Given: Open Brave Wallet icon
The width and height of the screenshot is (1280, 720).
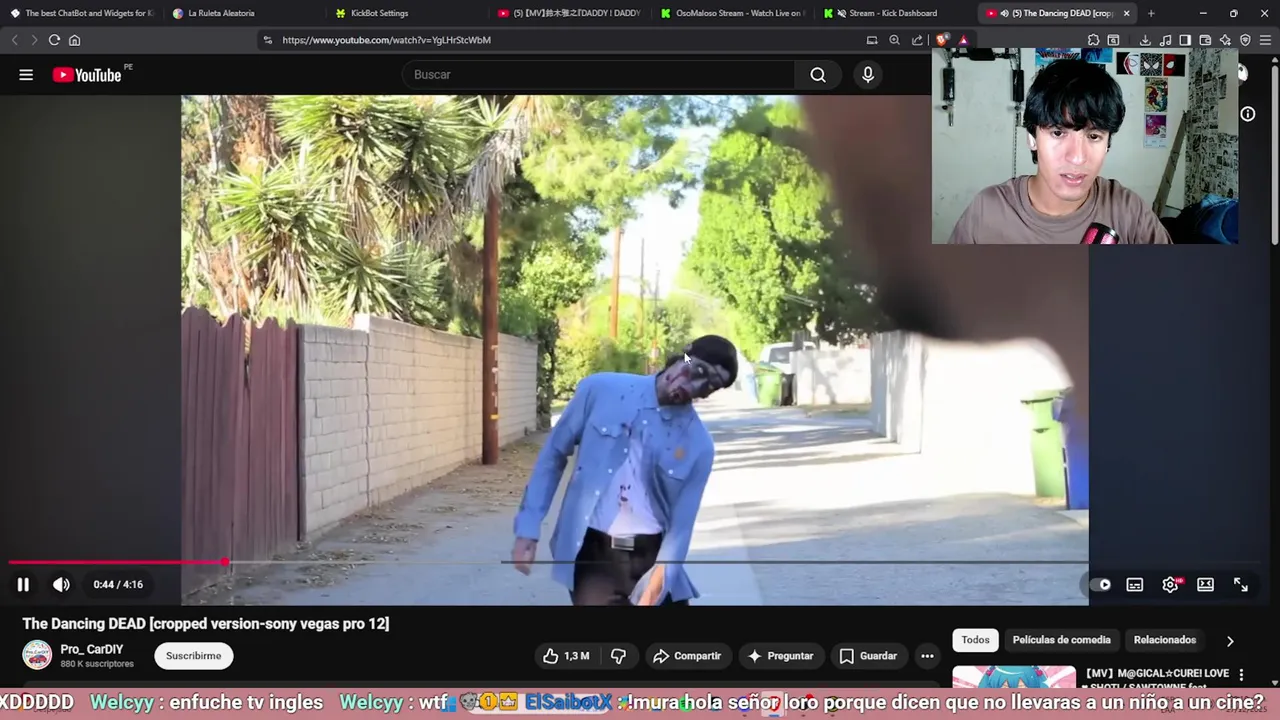Looking at the screenshot, I should (1205, 40).
